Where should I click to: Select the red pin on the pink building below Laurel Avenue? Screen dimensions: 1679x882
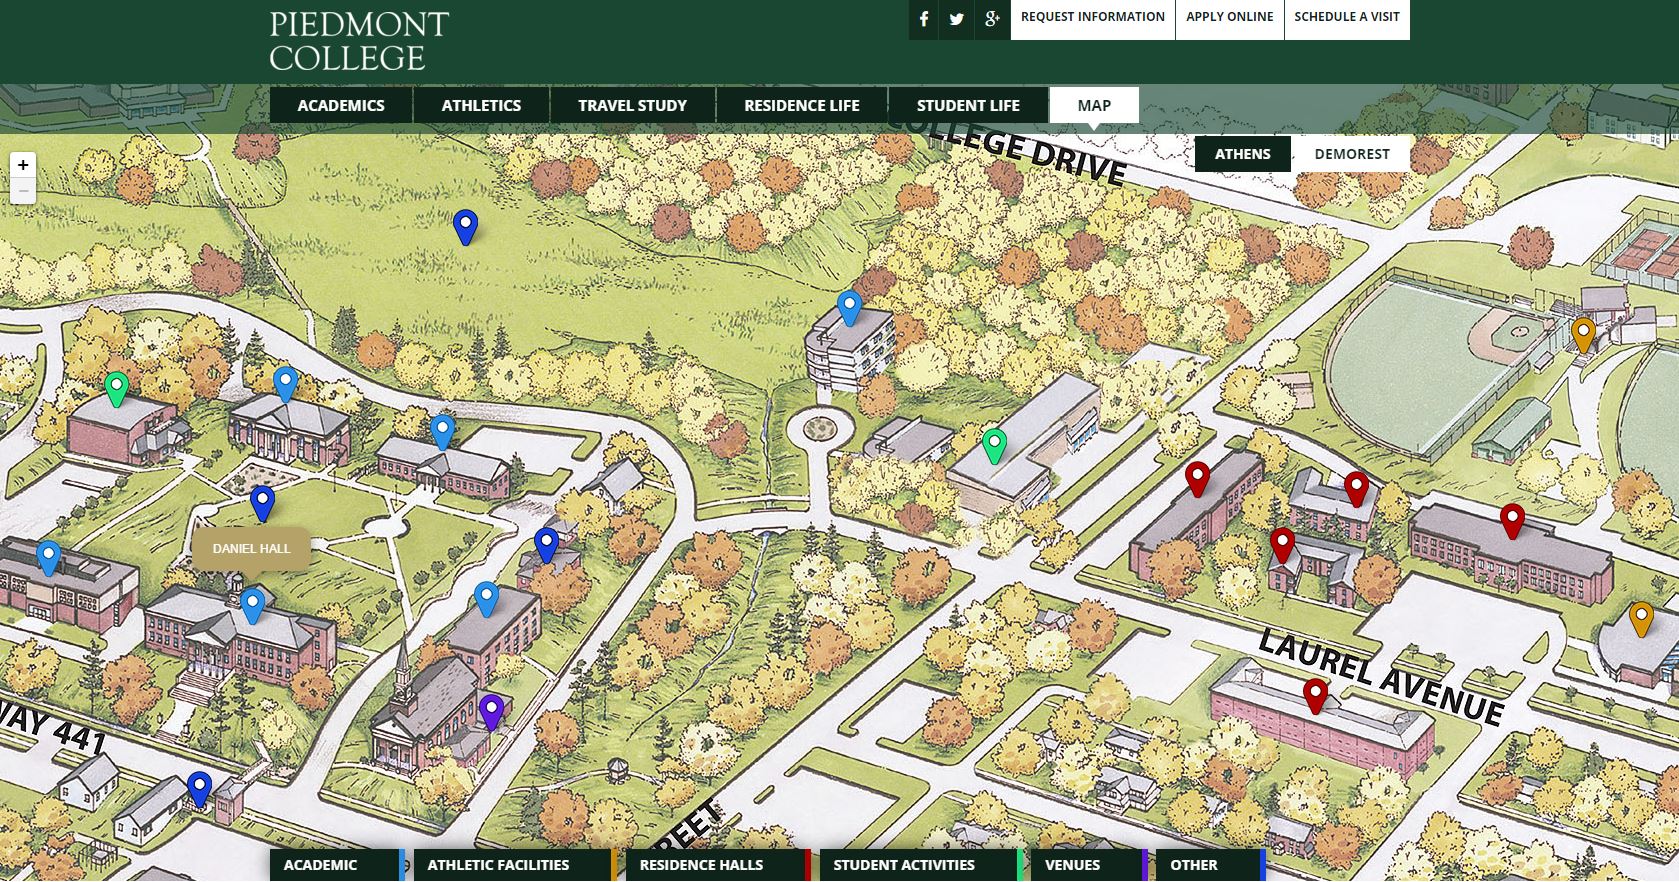pos(1315,696)
